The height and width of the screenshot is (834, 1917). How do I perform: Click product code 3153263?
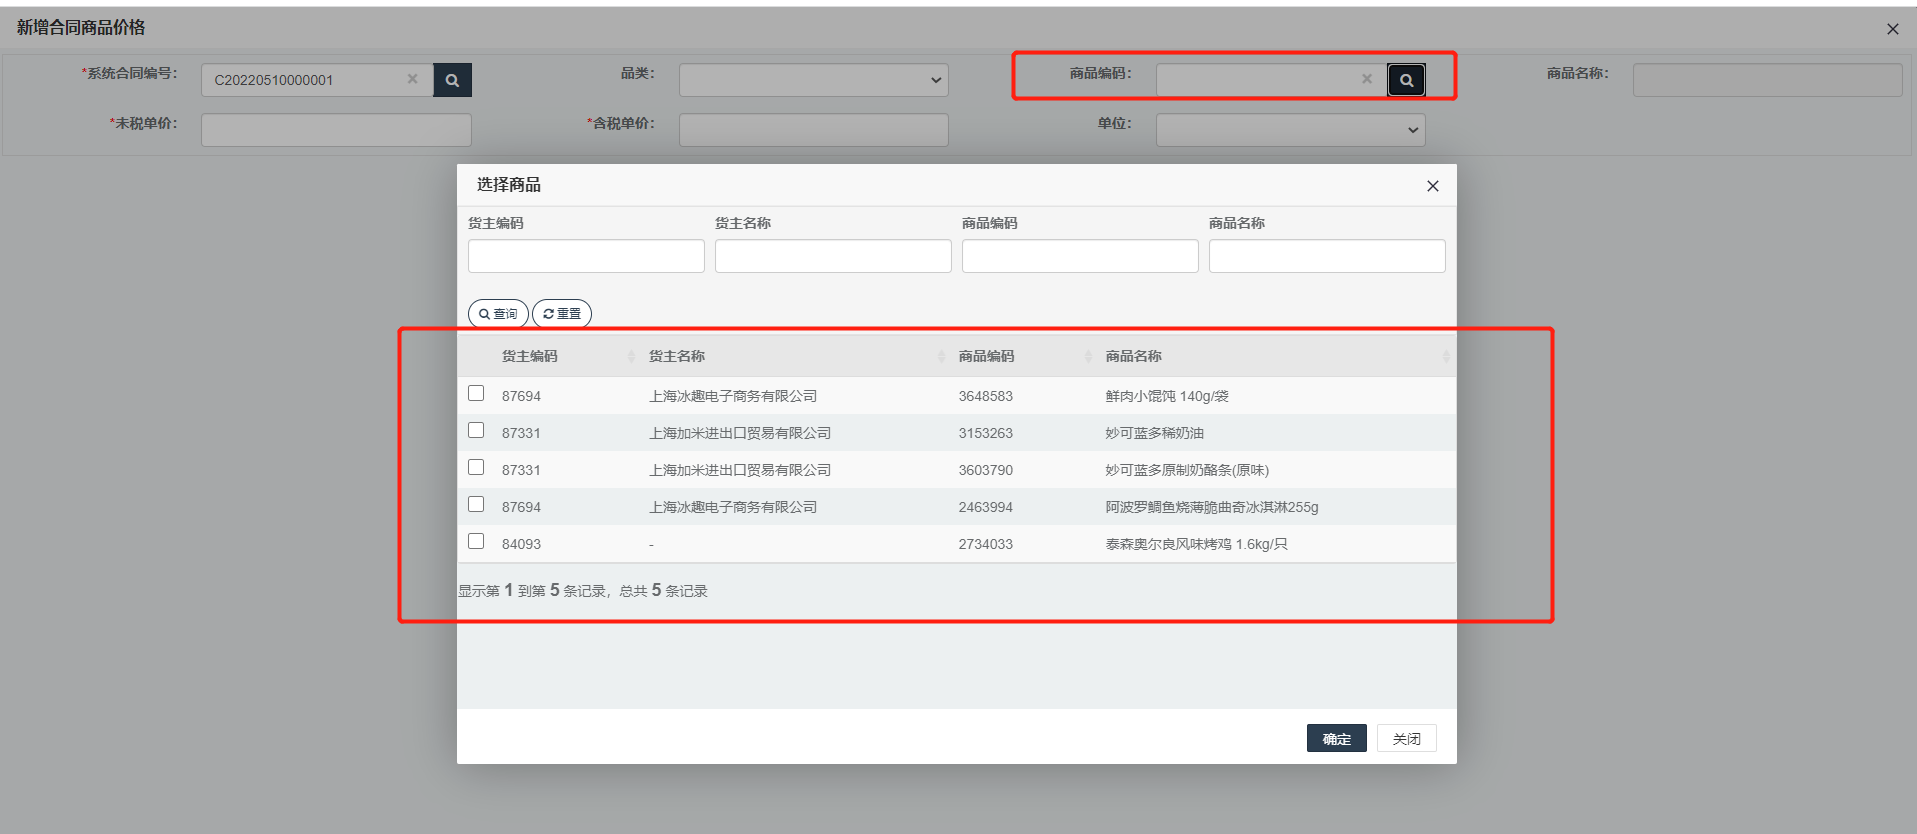(x=985, y=433)
